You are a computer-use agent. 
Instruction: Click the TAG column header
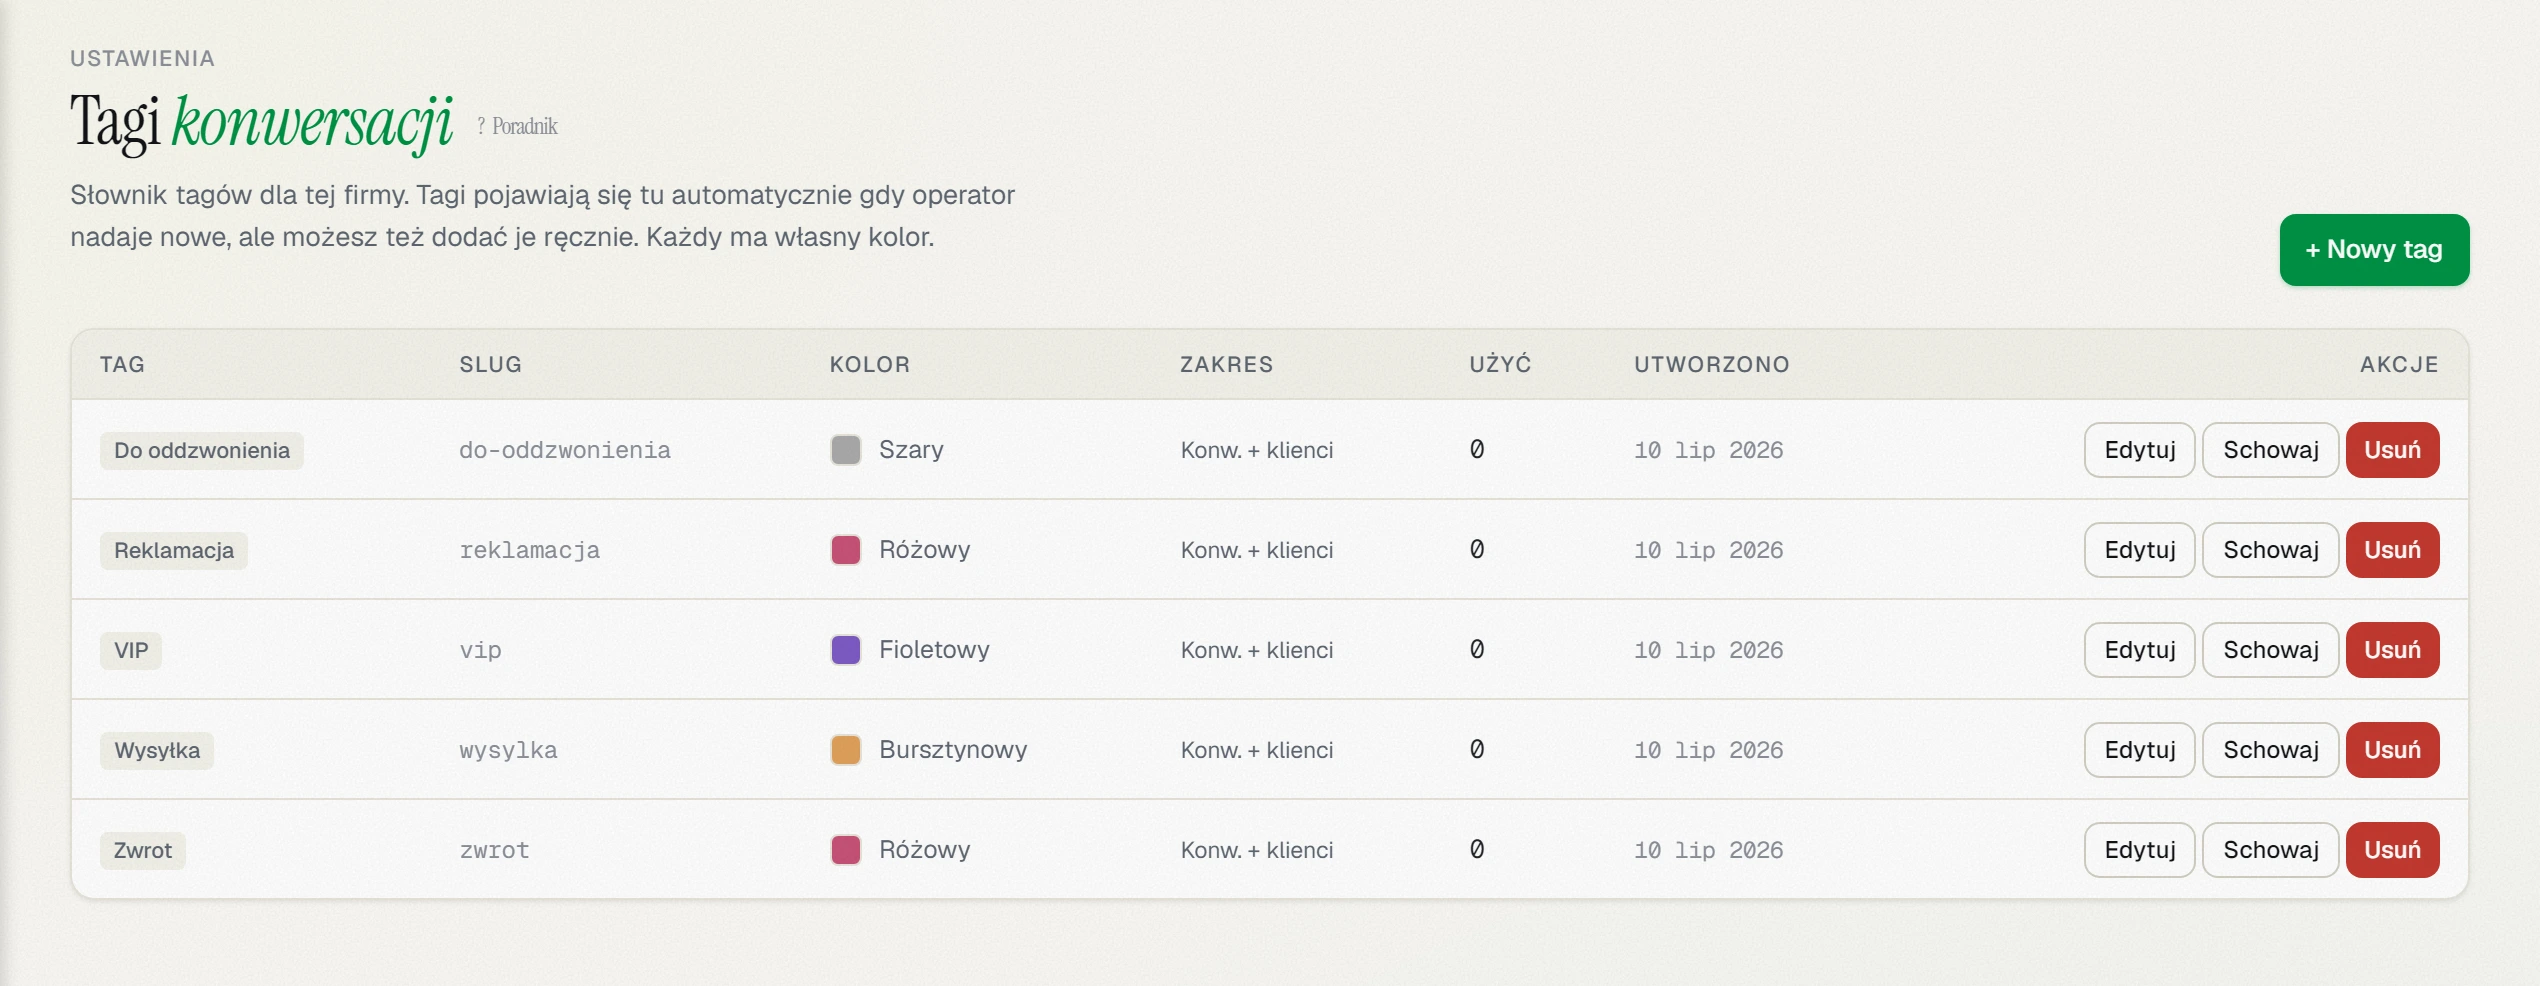[x=123, y=364]
